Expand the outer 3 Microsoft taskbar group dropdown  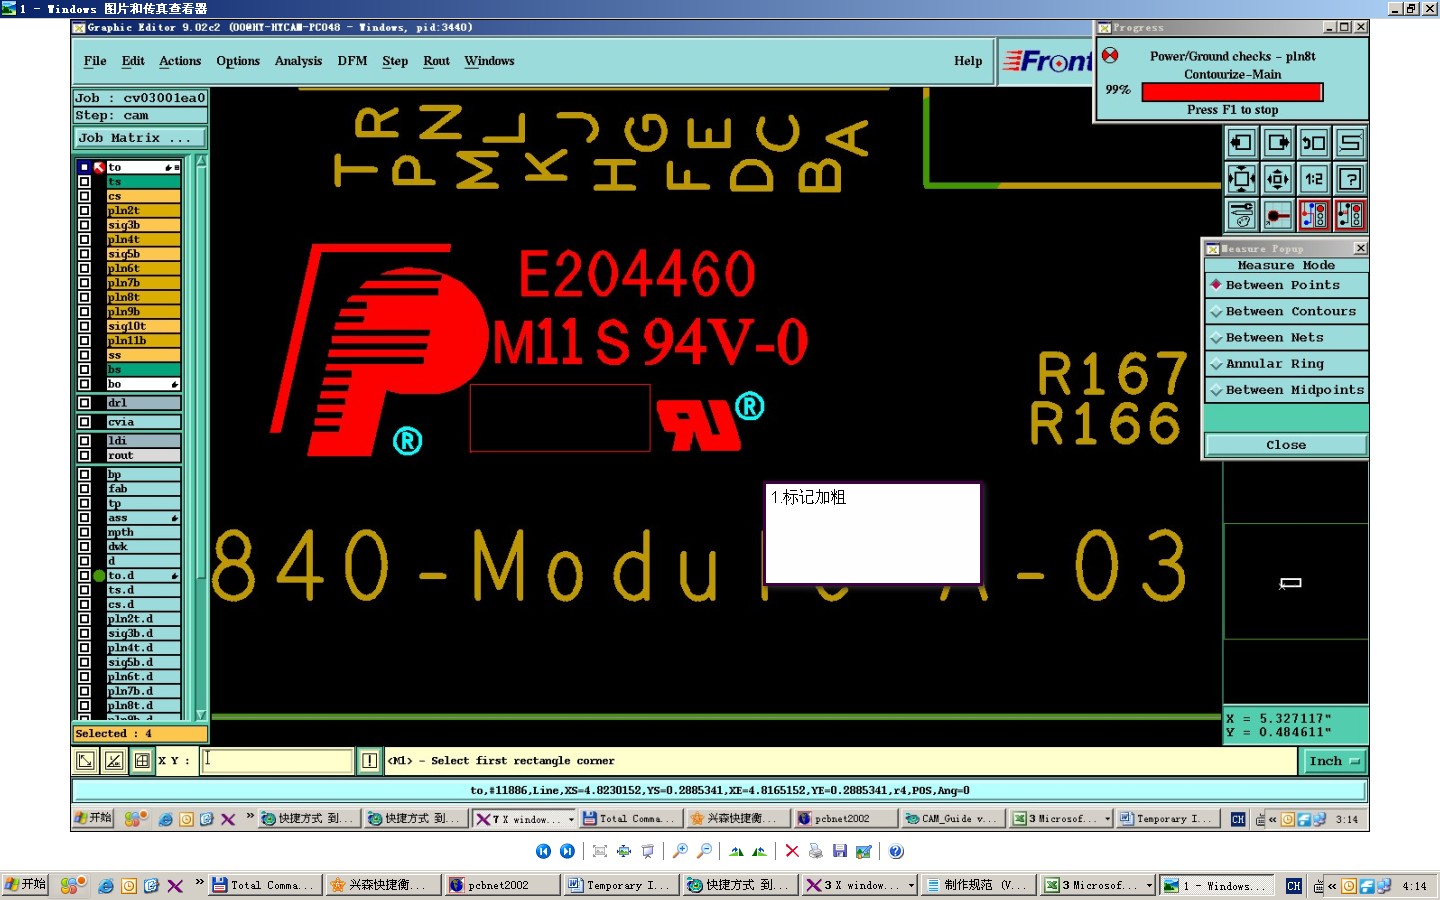click(x=1149, y=885)
